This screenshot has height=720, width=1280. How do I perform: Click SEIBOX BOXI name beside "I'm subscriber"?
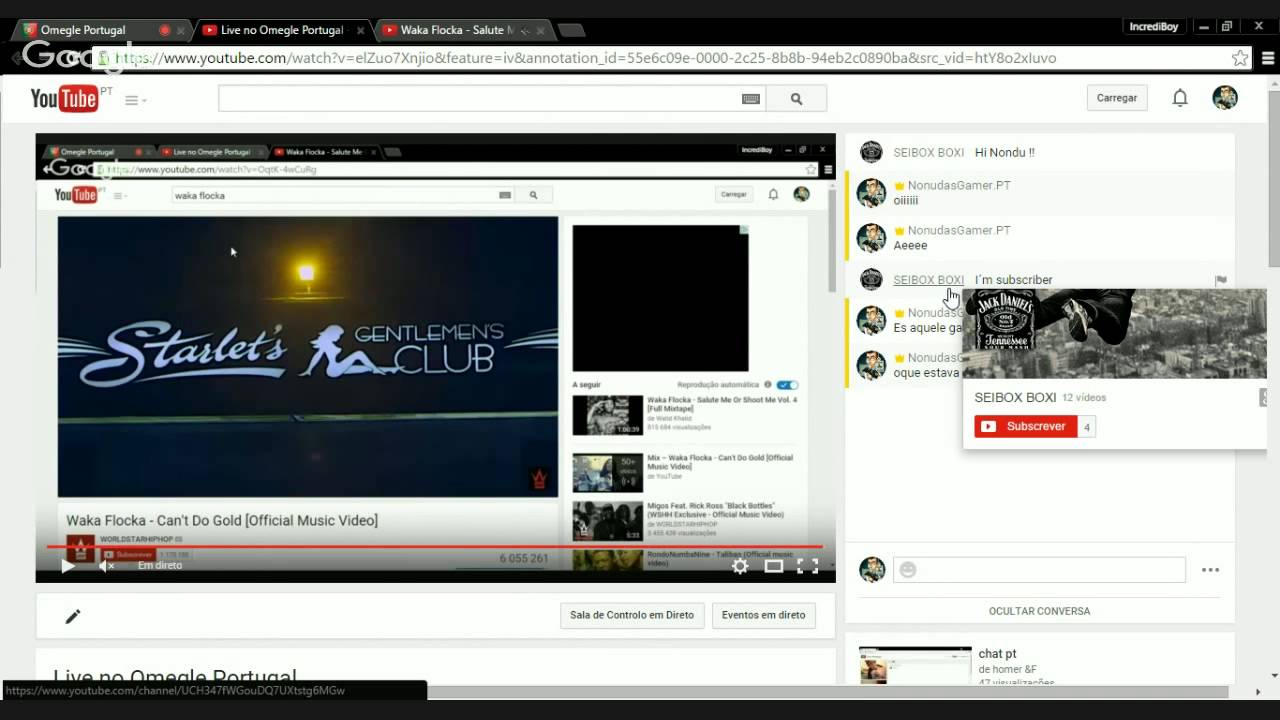[x=928, y=280]
